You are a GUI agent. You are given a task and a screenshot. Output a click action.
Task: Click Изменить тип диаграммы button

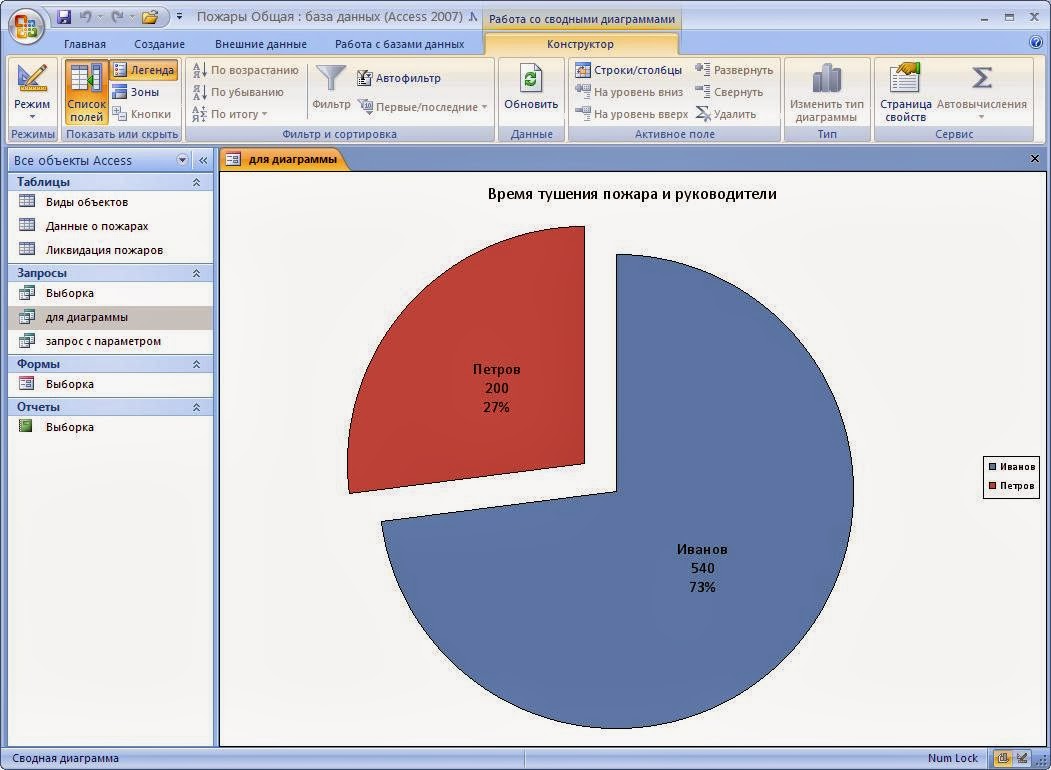pos(826,92)
